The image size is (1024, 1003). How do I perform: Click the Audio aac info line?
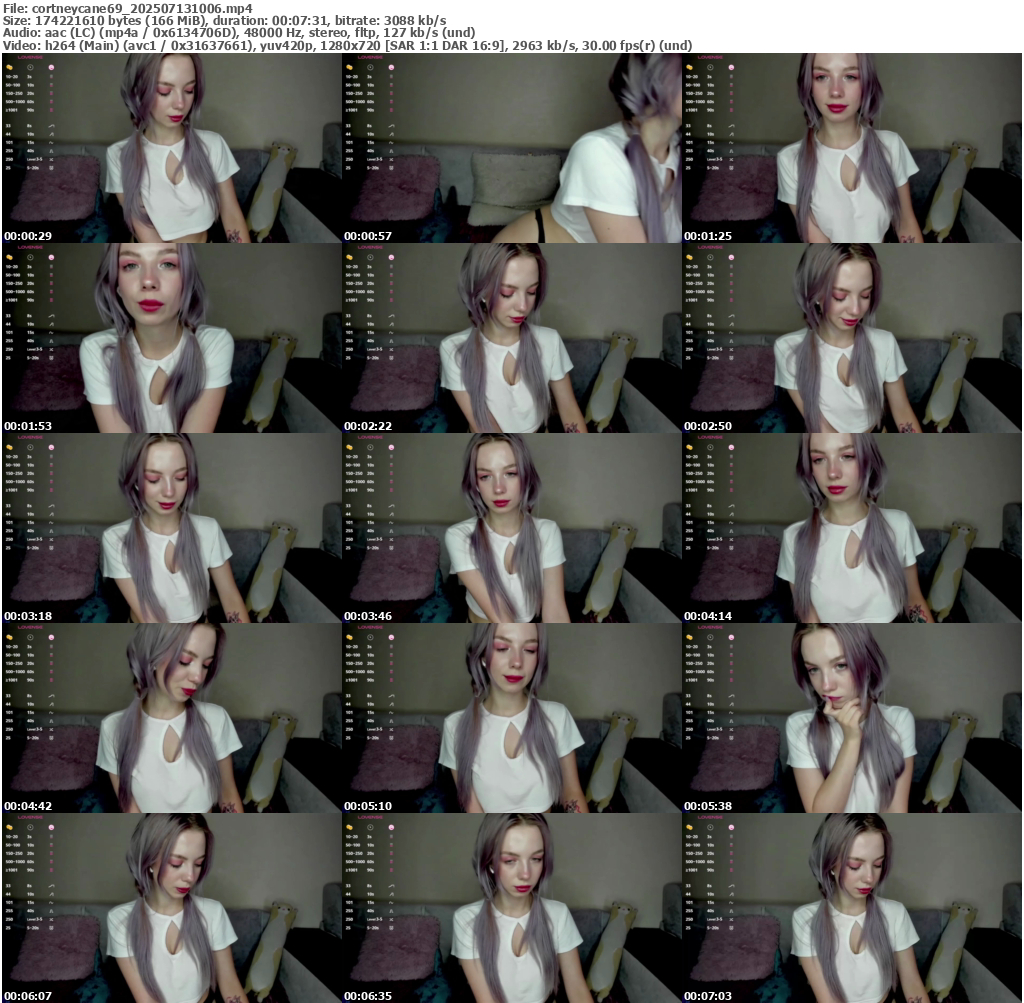tap(239, 33)
